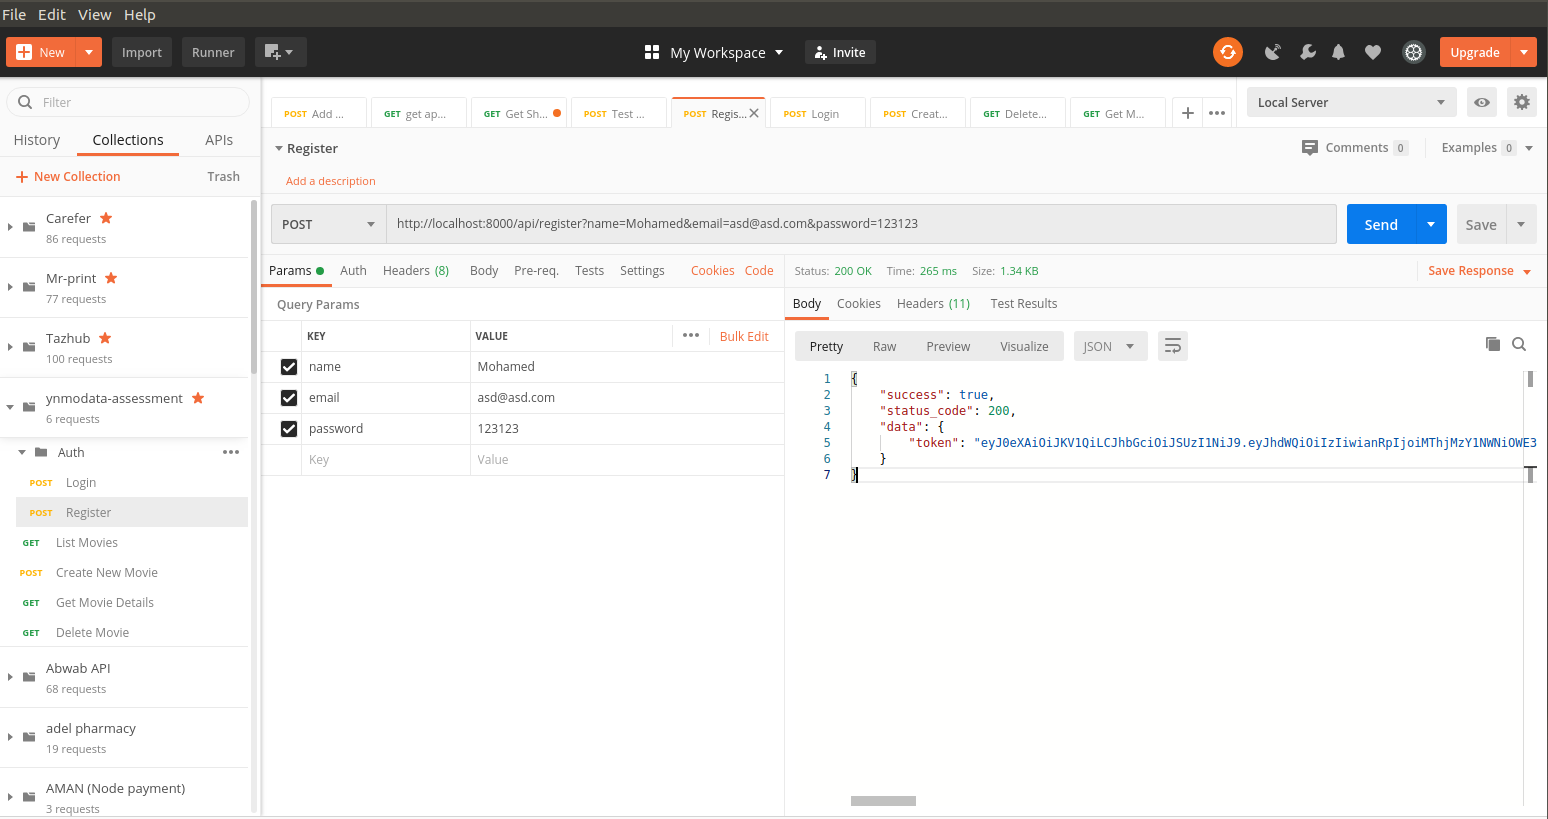Click the star on ynmodata-assessment collection
Image resolution: width=1548 pixels, height=819 pixels.
click(x=198, y=398)
